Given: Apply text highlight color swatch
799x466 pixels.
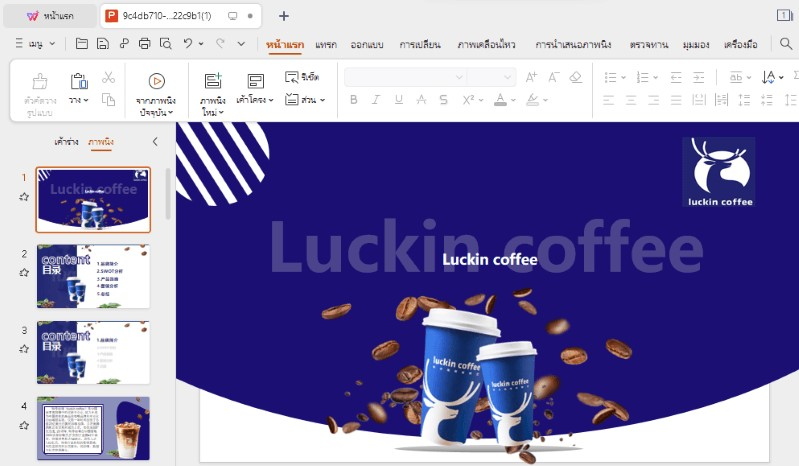Looking at the screenshot, I should pos(532,100).
